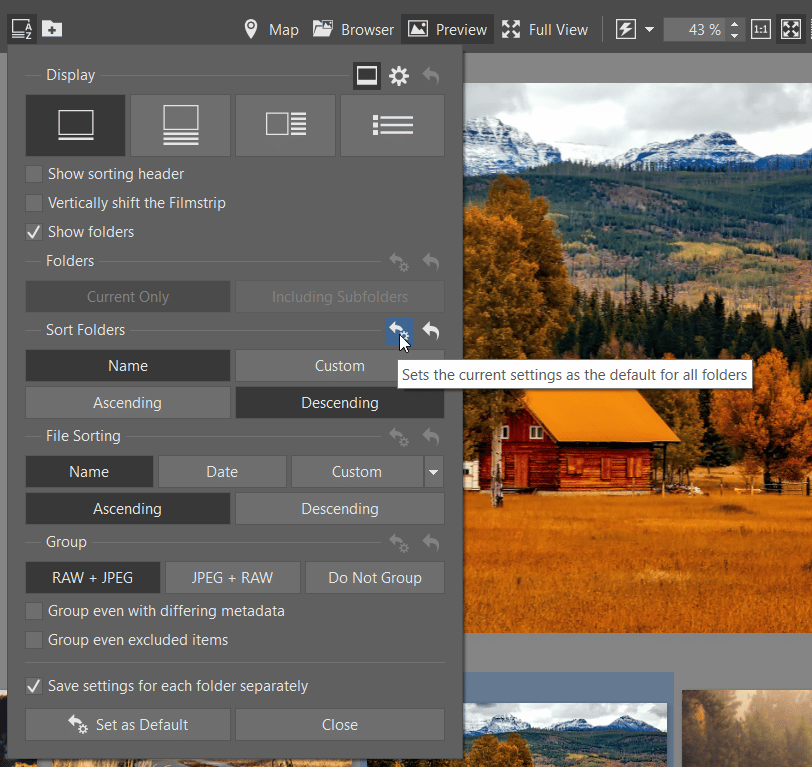Switch to the Browser tab
812x767 pixels.
coord(353,29)
